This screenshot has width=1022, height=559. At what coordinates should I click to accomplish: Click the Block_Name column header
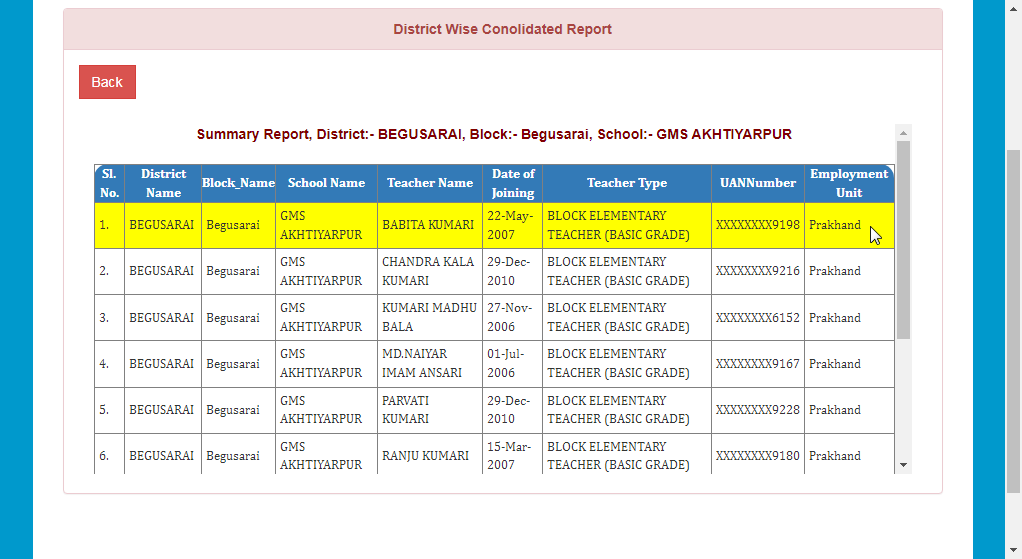click(239, 183)
